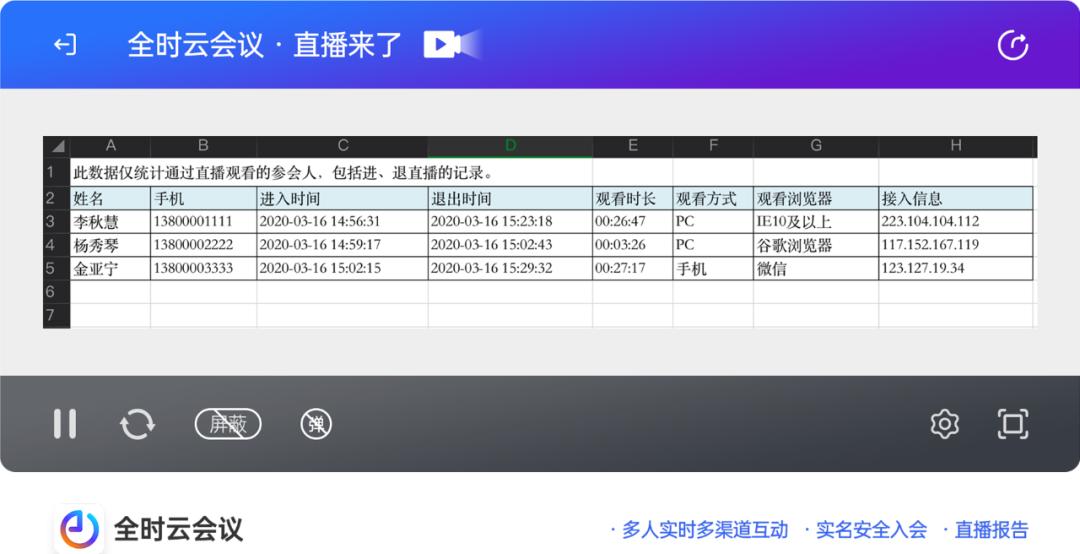Viewport: 1080px width, 554px height.
Task: Select column C header
Action: click(x=342, y=146)
